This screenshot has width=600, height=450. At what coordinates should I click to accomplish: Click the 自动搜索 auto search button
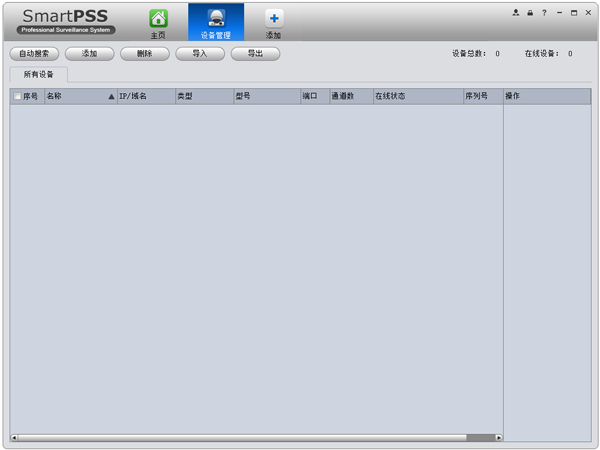pyautogui.click(x=34, y=54)
